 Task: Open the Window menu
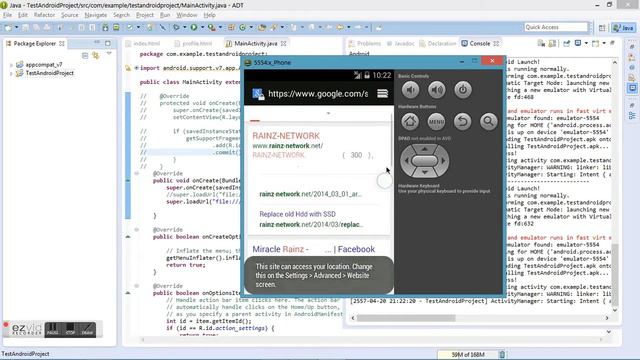(187, 15)
